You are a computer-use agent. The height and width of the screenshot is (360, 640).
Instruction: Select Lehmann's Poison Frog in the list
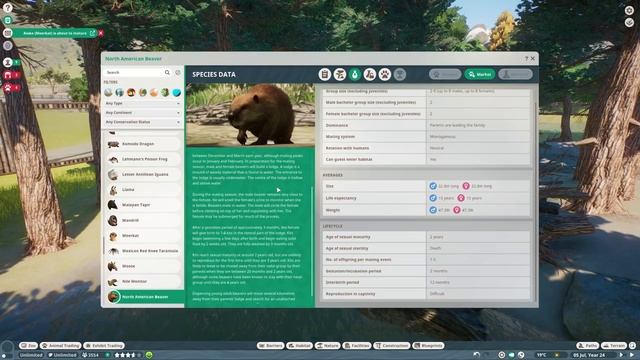pyautogui.click(x=143, y=159)
